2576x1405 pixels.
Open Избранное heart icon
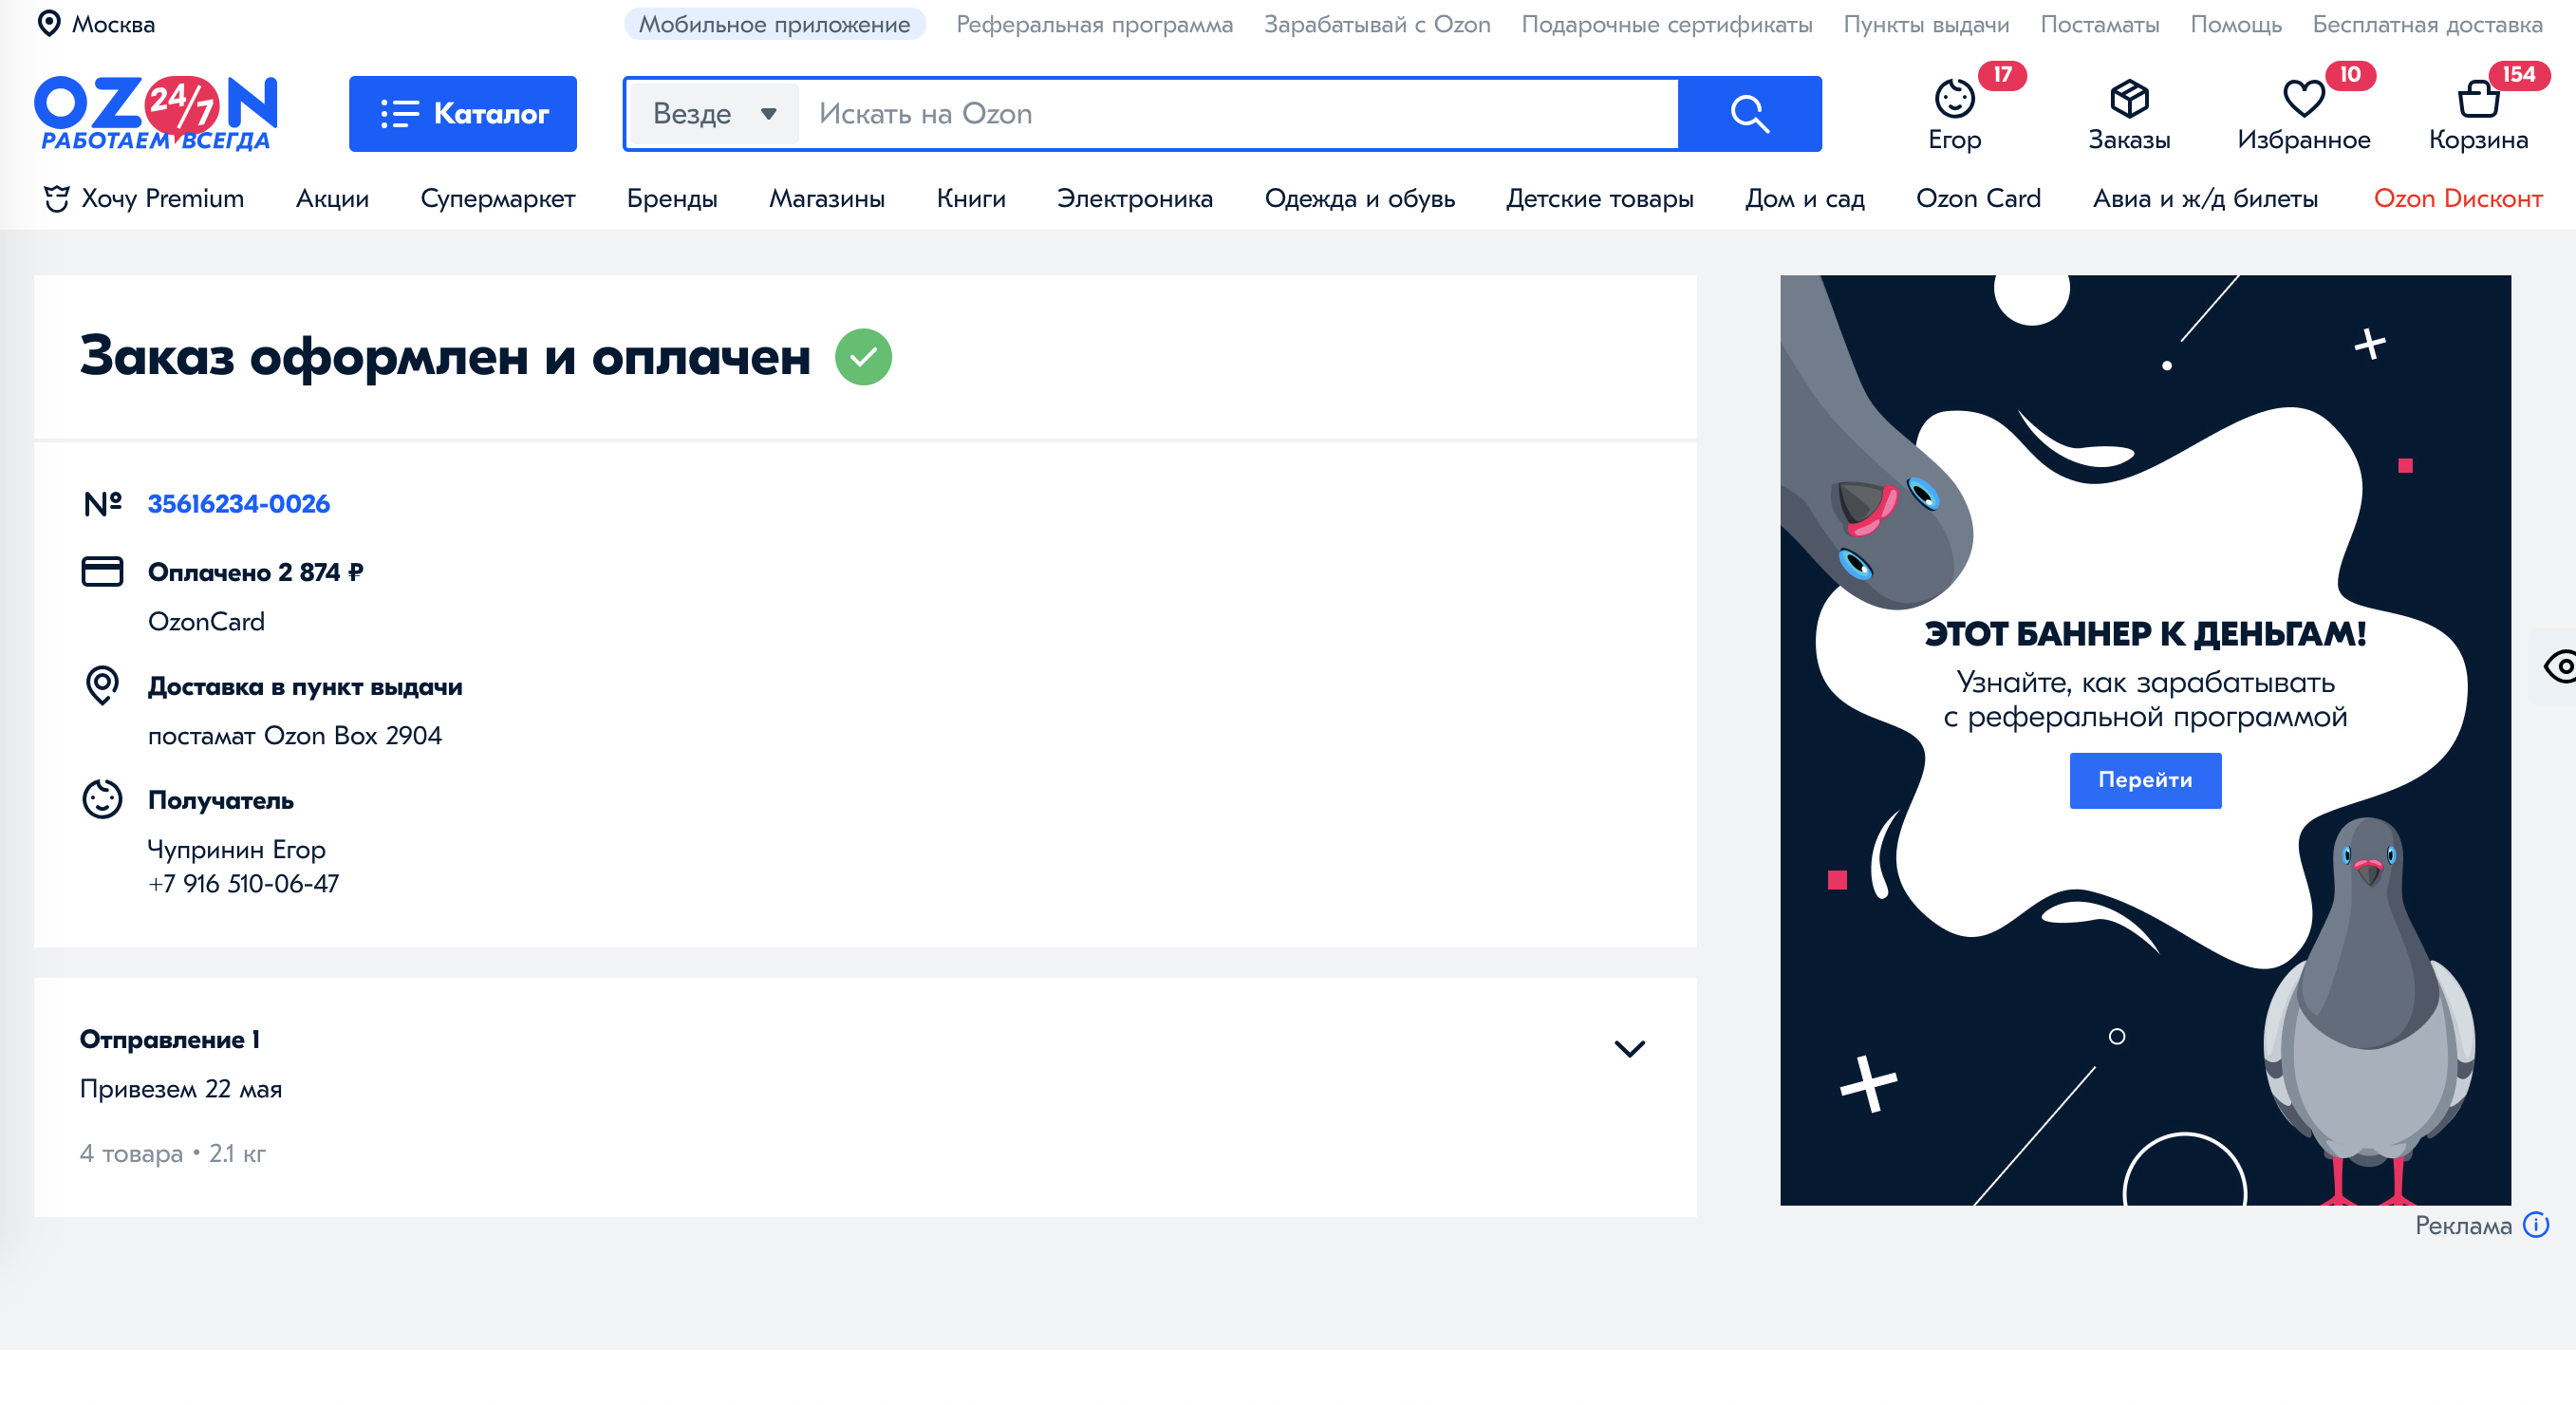2302,100
